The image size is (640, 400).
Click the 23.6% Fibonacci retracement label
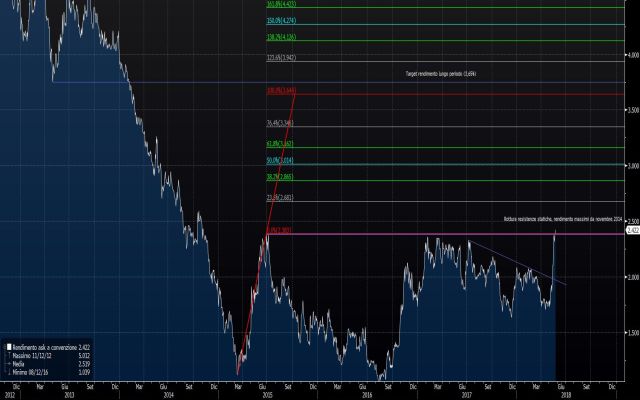point(279,198)
